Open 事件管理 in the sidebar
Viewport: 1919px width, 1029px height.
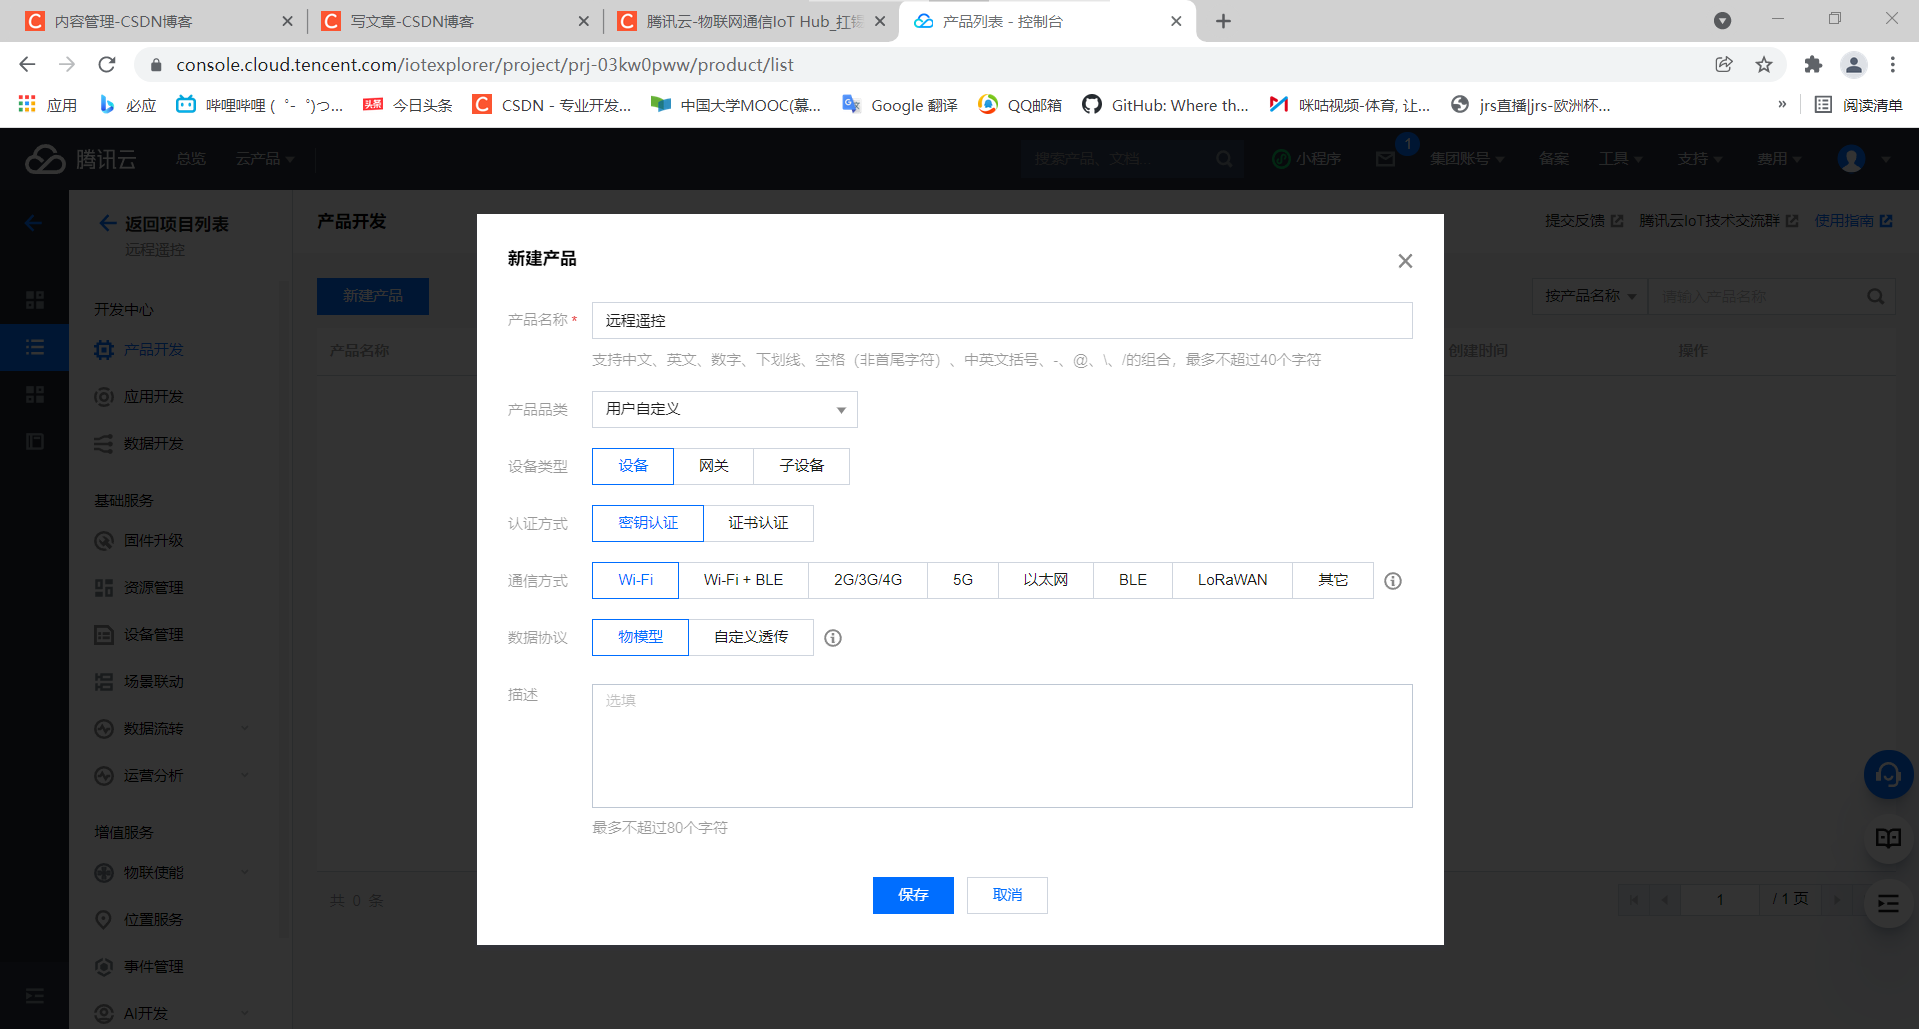[154, 966]
